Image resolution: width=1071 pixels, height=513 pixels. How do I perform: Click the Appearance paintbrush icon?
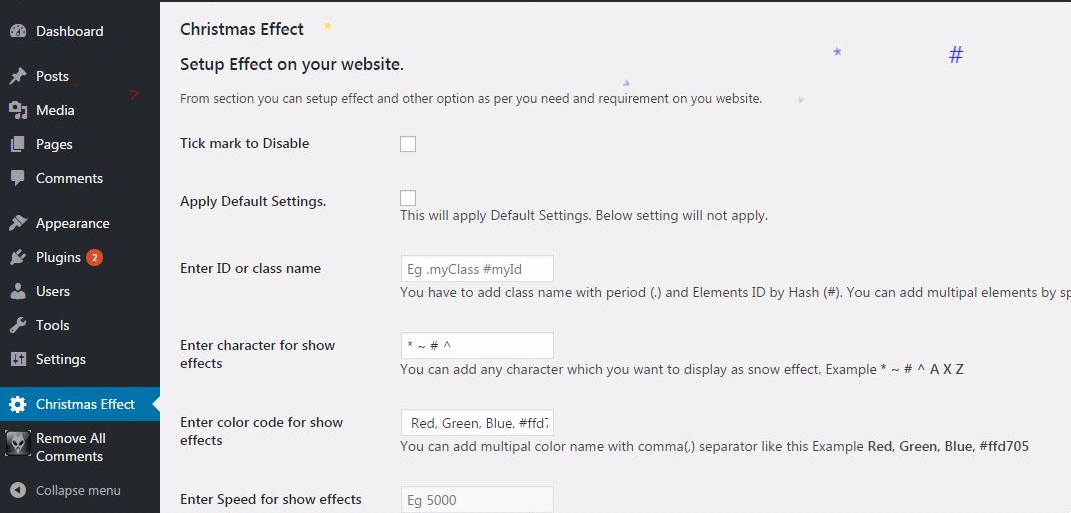point(18,223)
